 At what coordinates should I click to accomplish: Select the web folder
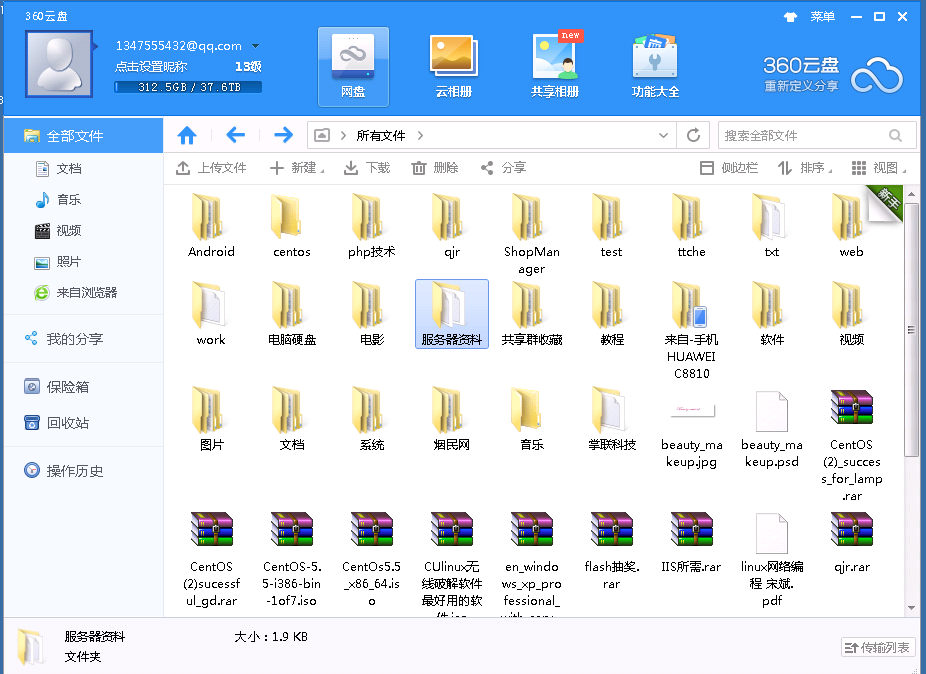[x=852, y=226]
